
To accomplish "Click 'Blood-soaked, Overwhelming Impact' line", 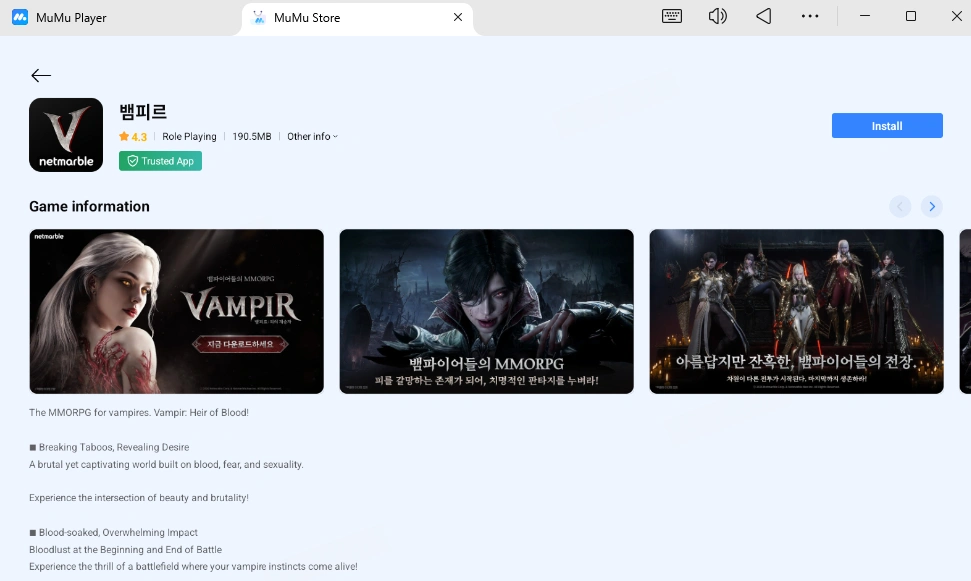I will coord(113,533).
